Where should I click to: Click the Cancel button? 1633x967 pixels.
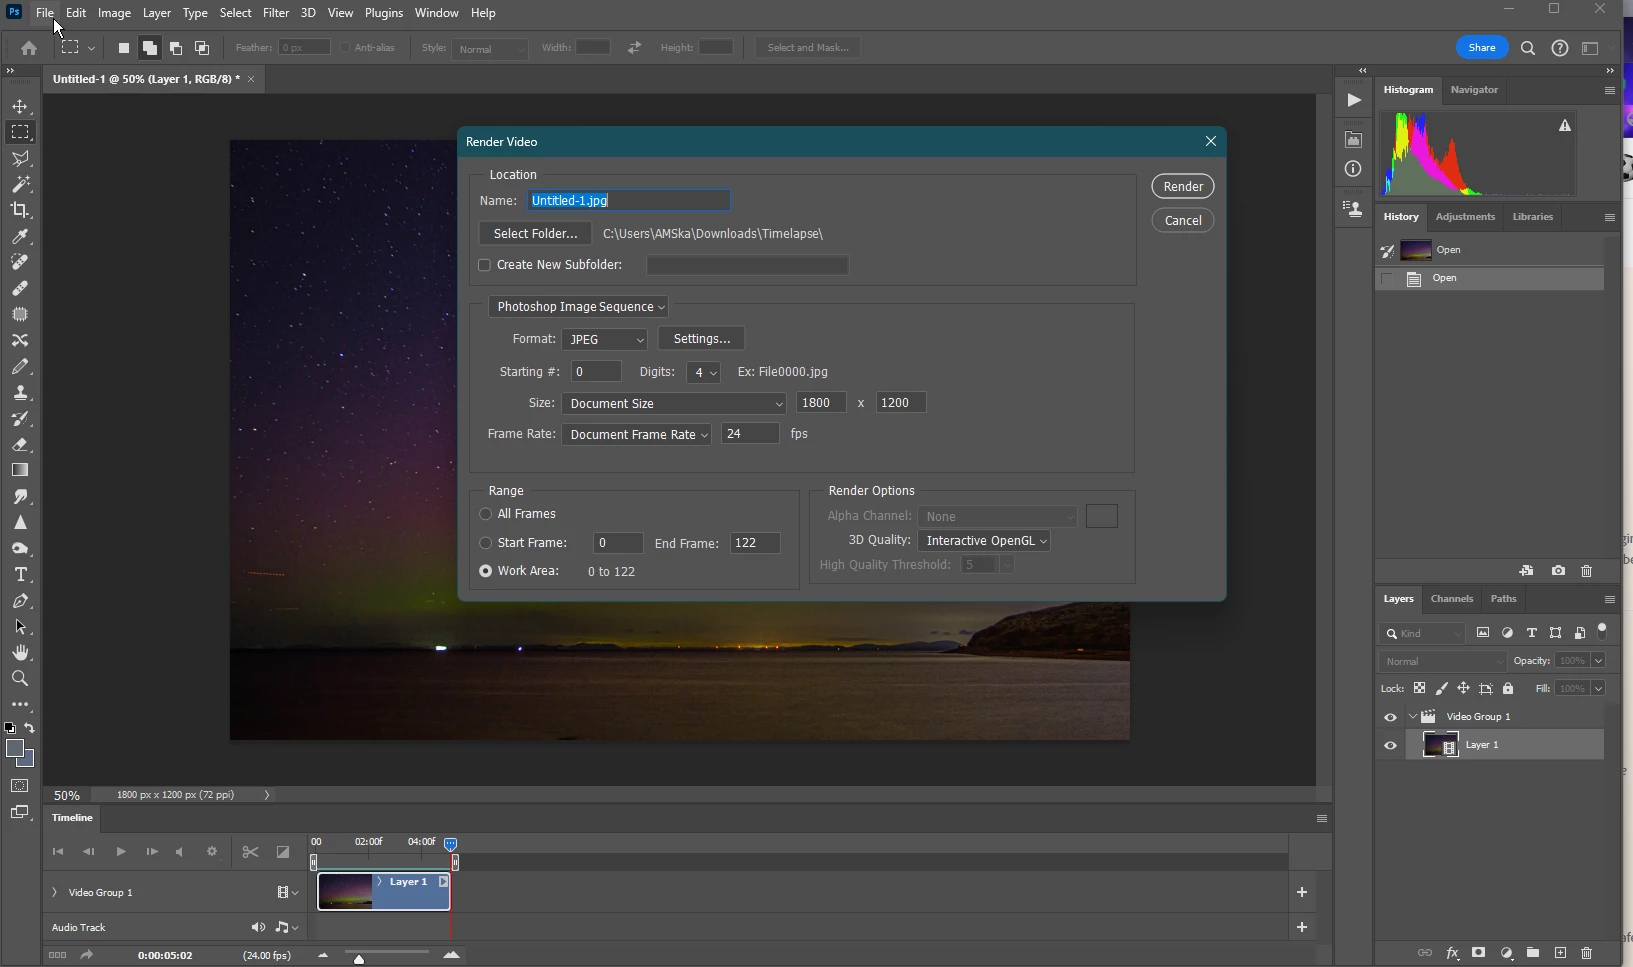click(1183, 221)
